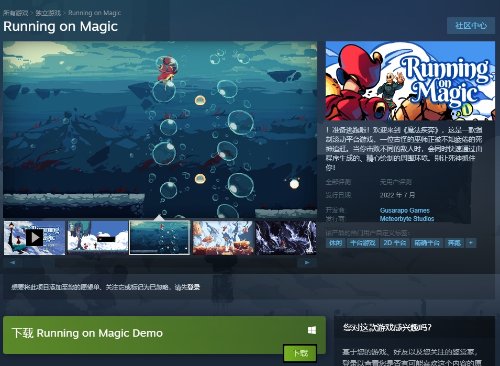Select the orange autumn level thumbnail
Image resolution: width=500 pixels, height=366 pixels.
[x=223, y=238]
